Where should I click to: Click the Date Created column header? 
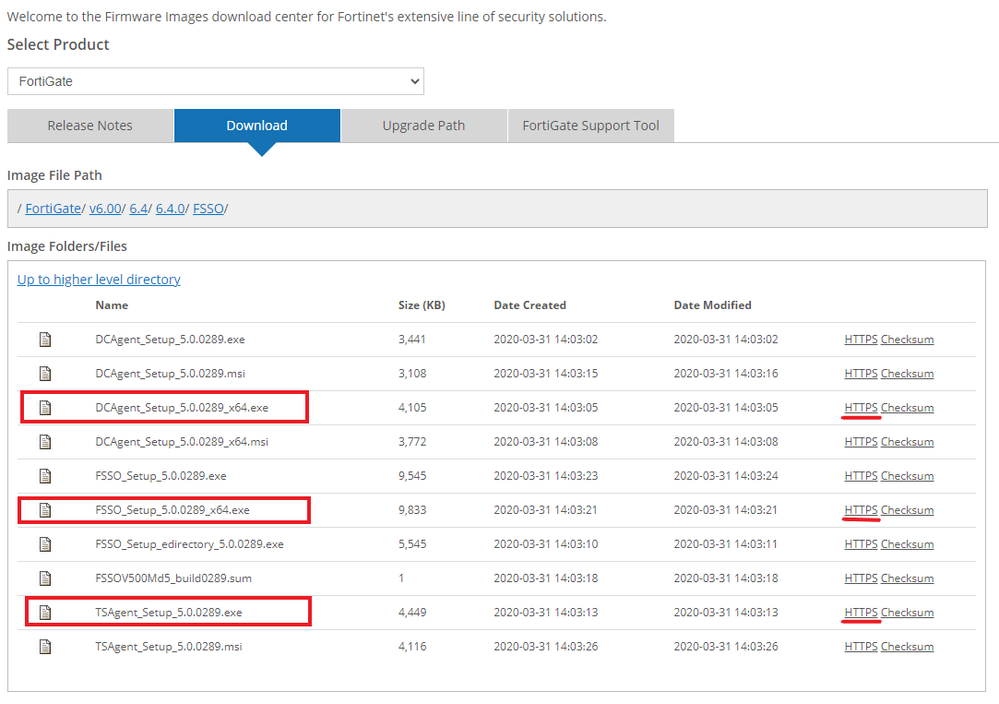click(x=529, y=305)
